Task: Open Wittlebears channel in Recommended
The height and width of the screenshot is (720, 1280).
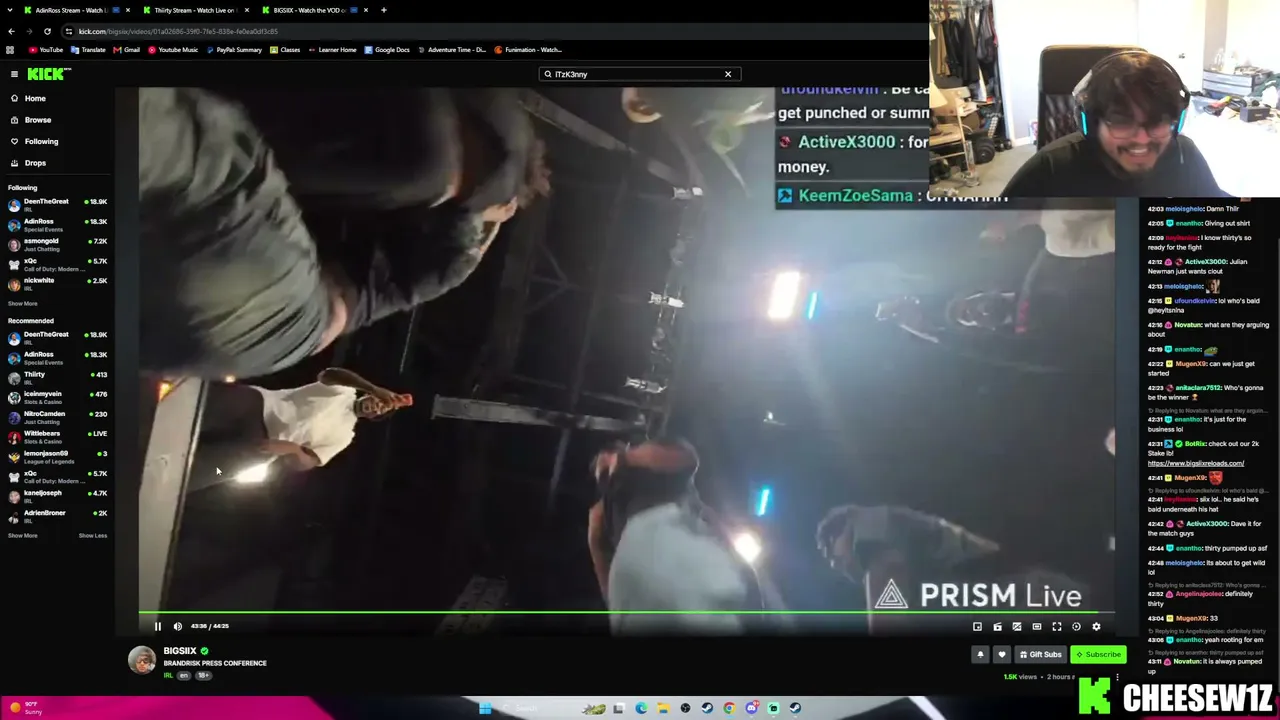Action: [58, 436]
